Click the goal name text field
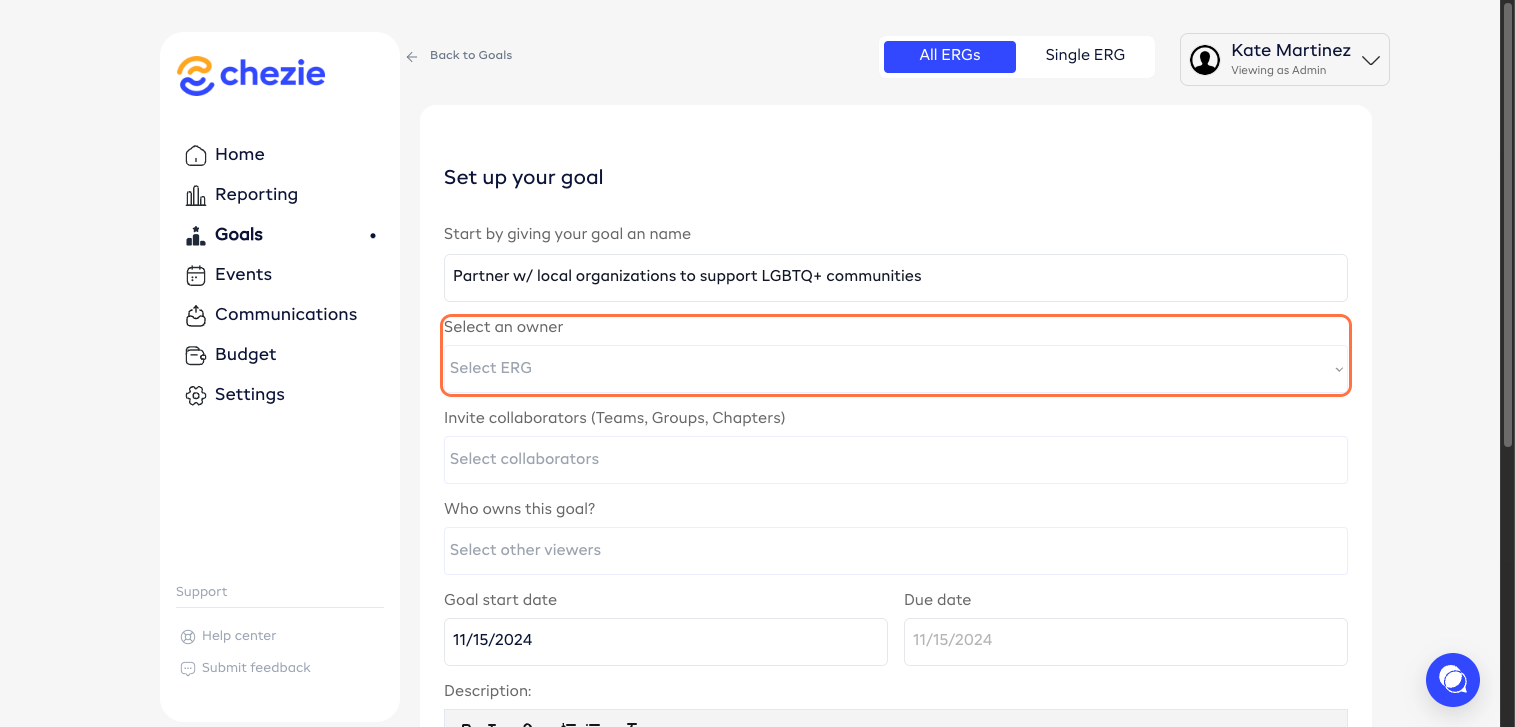 tap(895, 277)
